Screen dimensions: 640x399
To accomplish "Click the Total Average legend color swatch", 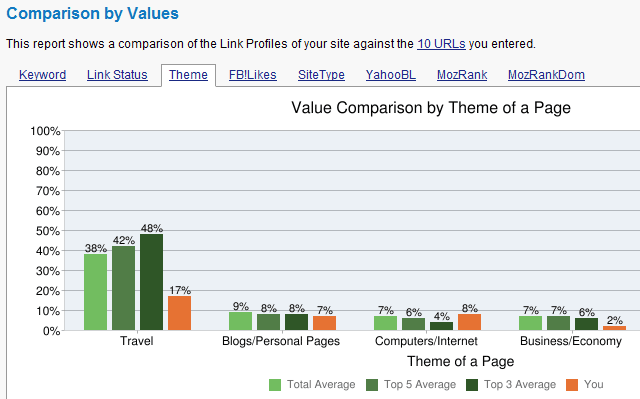I will click(x=275, y=385).
